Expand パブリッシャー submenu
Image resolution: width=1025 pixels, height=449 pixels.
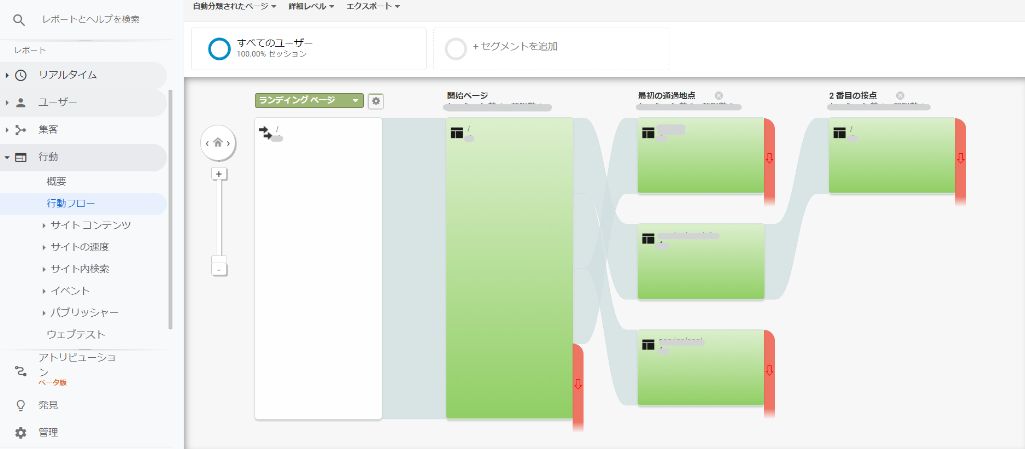coord(44,312)
